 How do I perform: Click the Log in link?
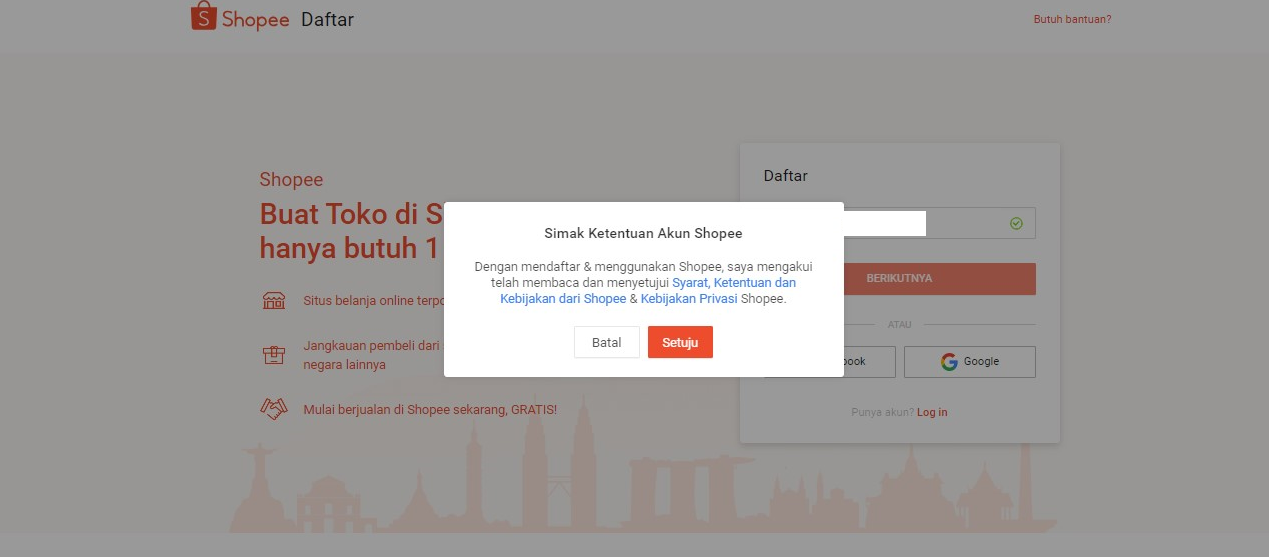click(932, 412)
